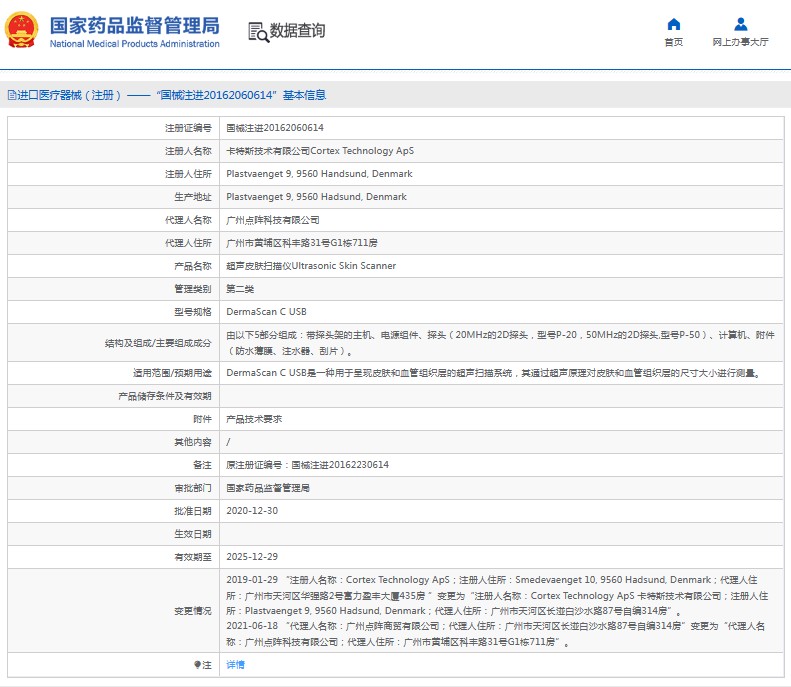Screen dimensions: 791x687
Task: Click the document icon before 进口医疗器械
Action: [11, 95]
